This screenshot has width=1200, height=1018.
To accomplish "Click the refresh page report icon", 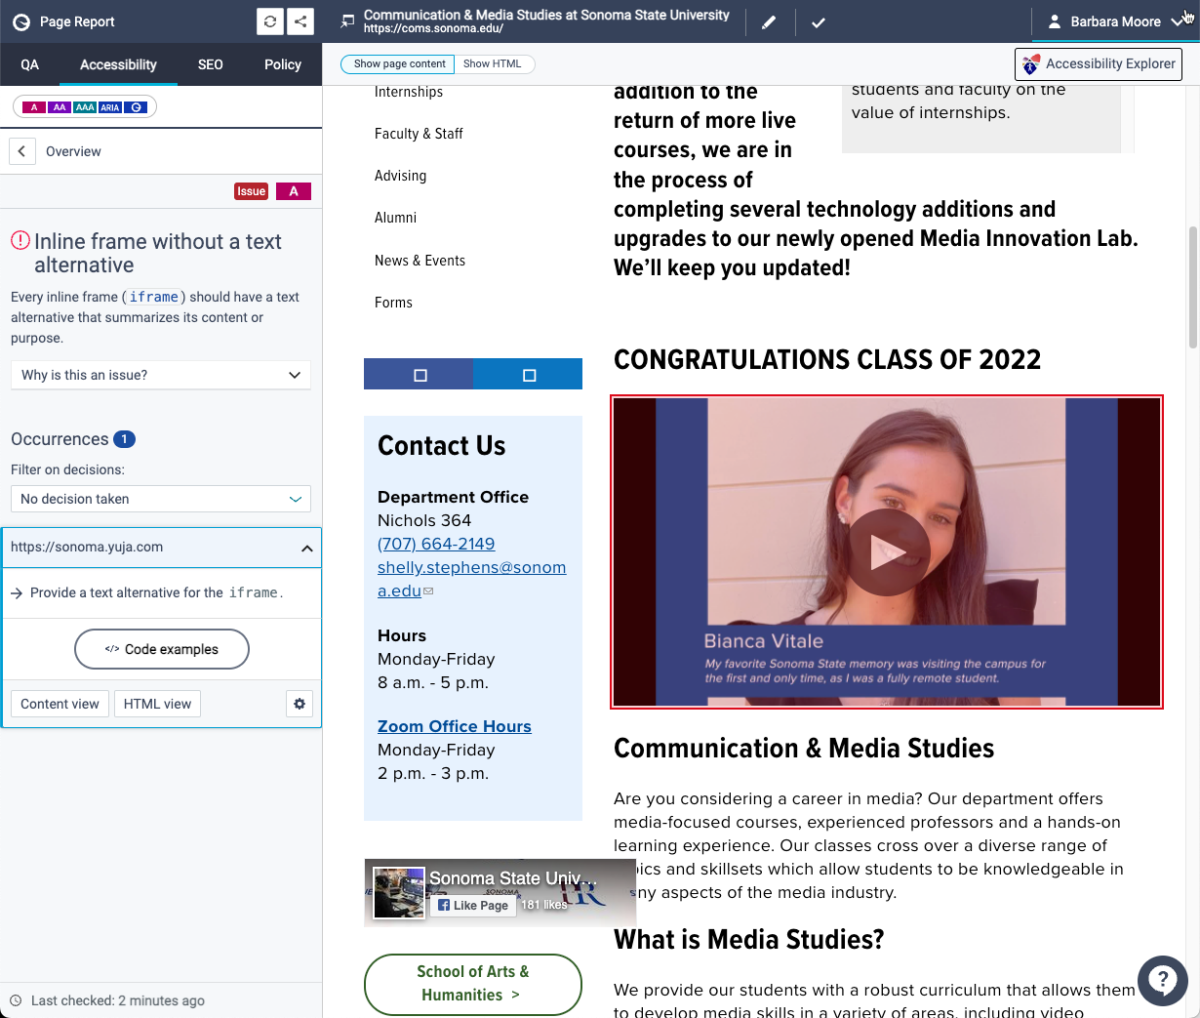I will pos(270,21).
